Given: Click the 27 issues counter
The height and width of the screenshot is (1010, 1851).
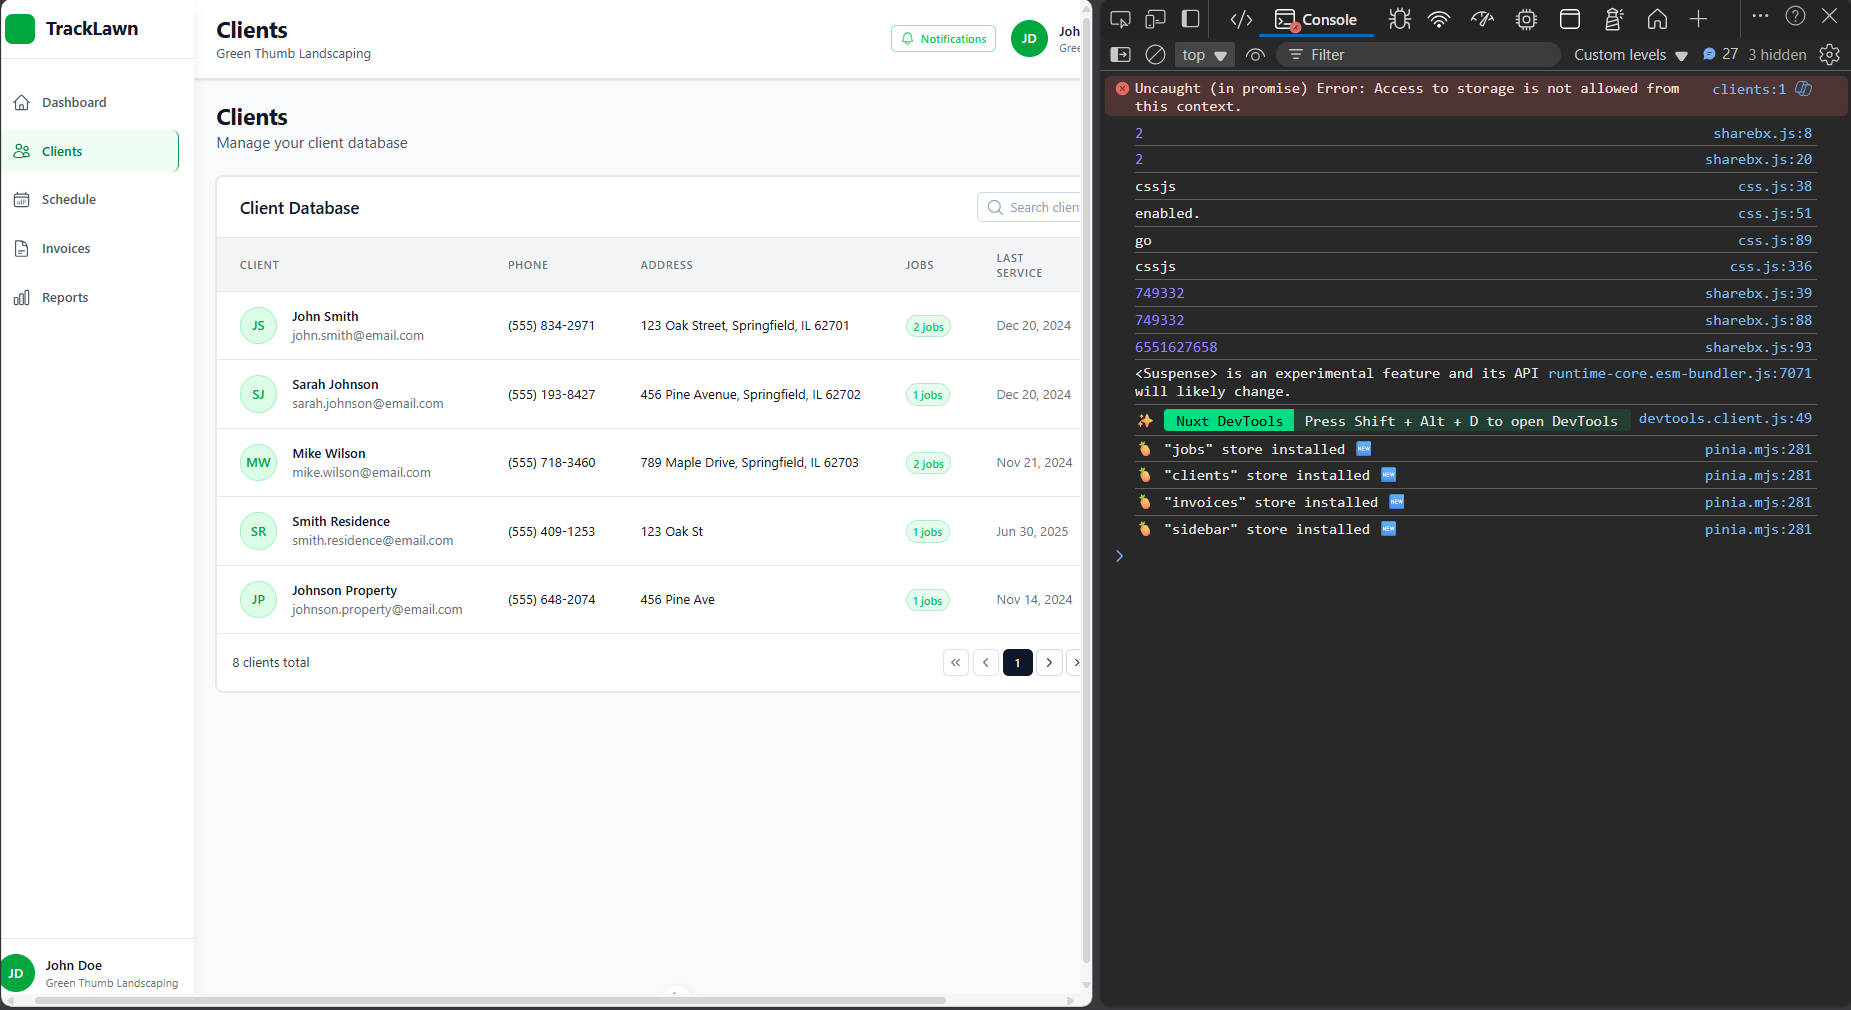Looking at the screenshot, I should [x=1721, y=54].
